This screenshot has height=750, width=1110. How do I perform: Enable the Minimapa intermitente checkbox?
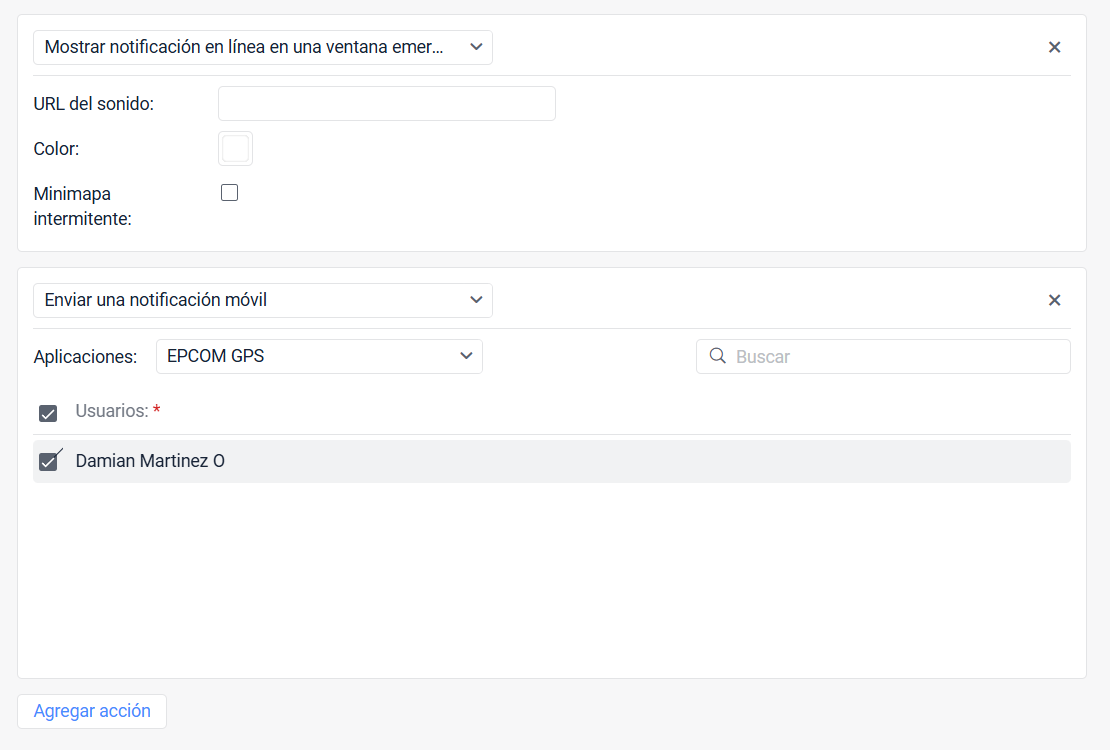pyautogui.click(x=229, y=193)
